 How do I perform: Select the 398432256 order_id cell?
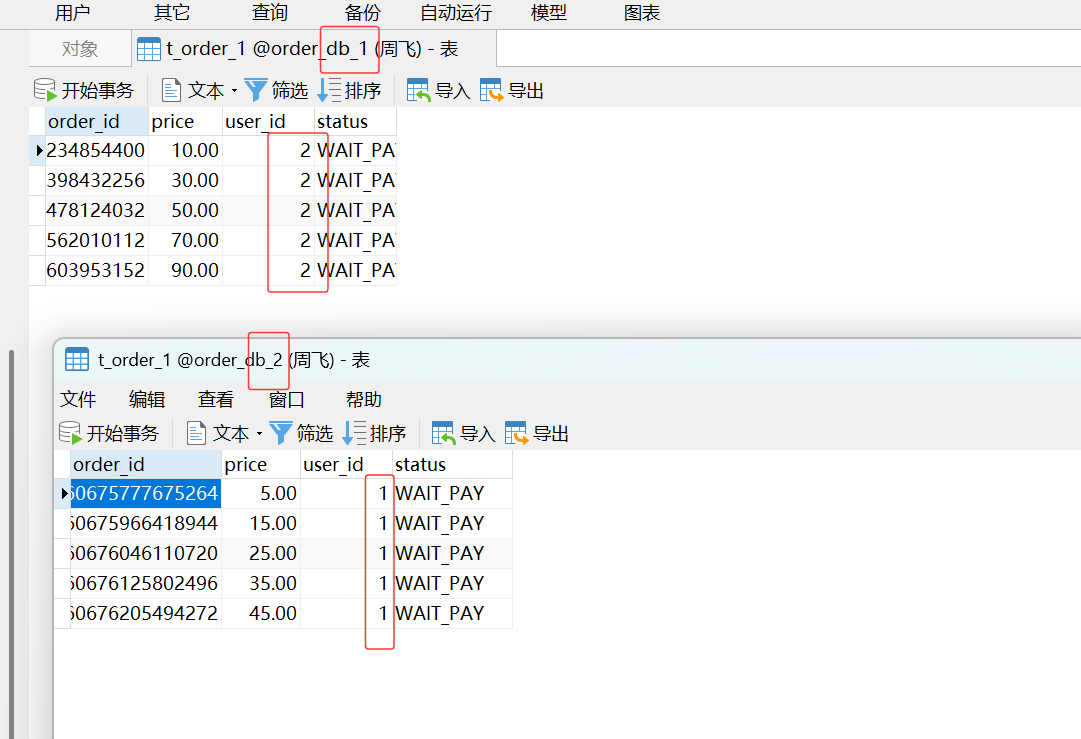click(x=97, y=181)
